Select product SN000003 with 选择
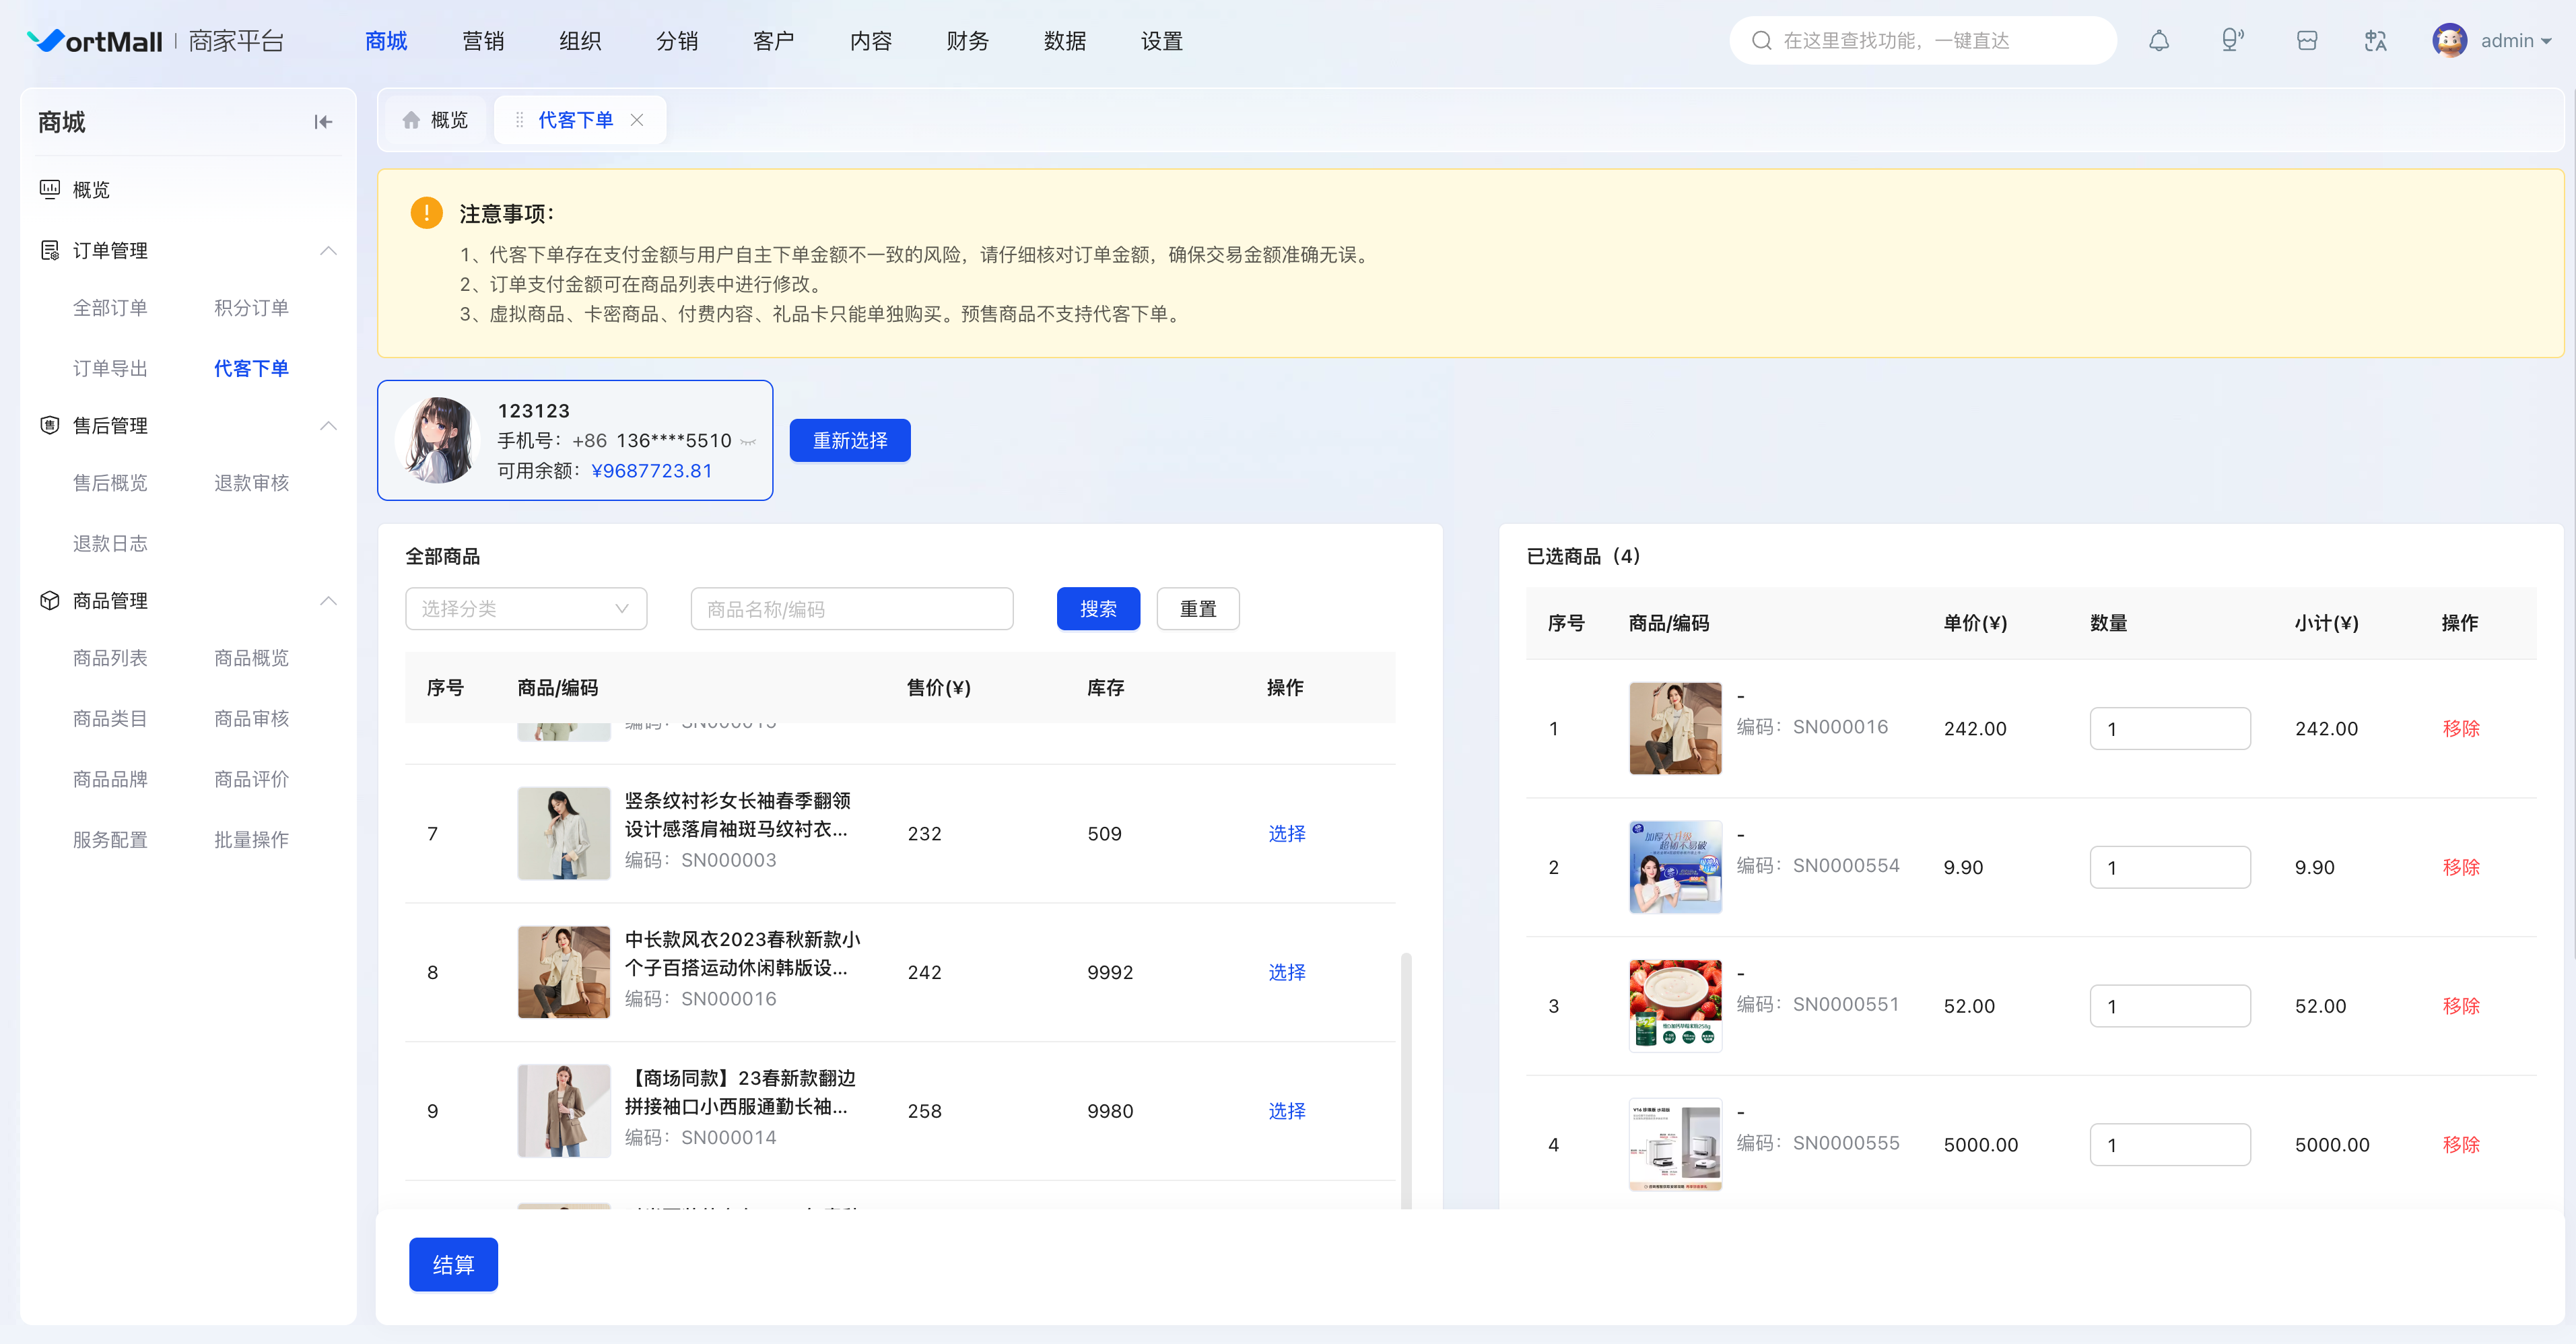This screenshot has width=2576, height=1344. (1287, 833)
